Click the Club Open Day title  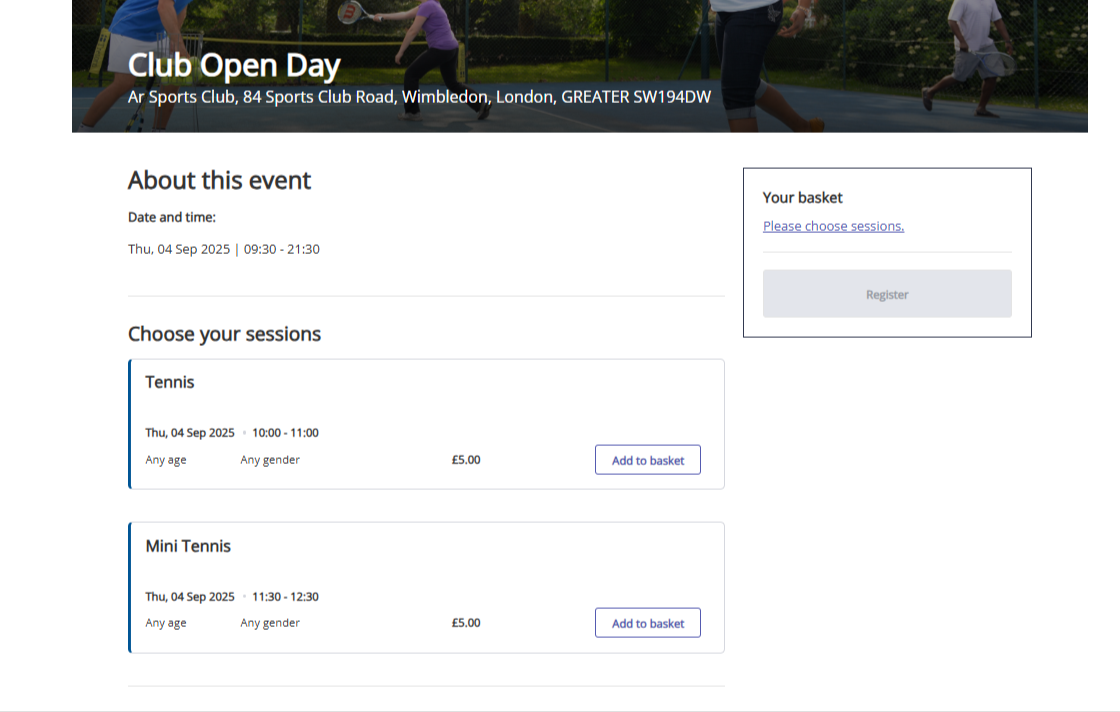(x=234, y=66)
